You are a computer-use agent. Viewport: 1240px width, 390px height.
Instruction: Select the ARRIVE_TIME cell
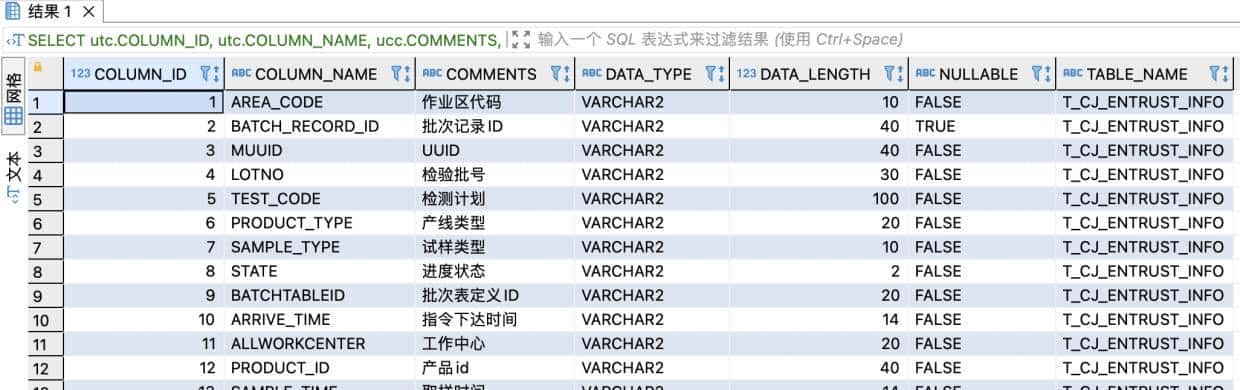click(x=319, y=319)
